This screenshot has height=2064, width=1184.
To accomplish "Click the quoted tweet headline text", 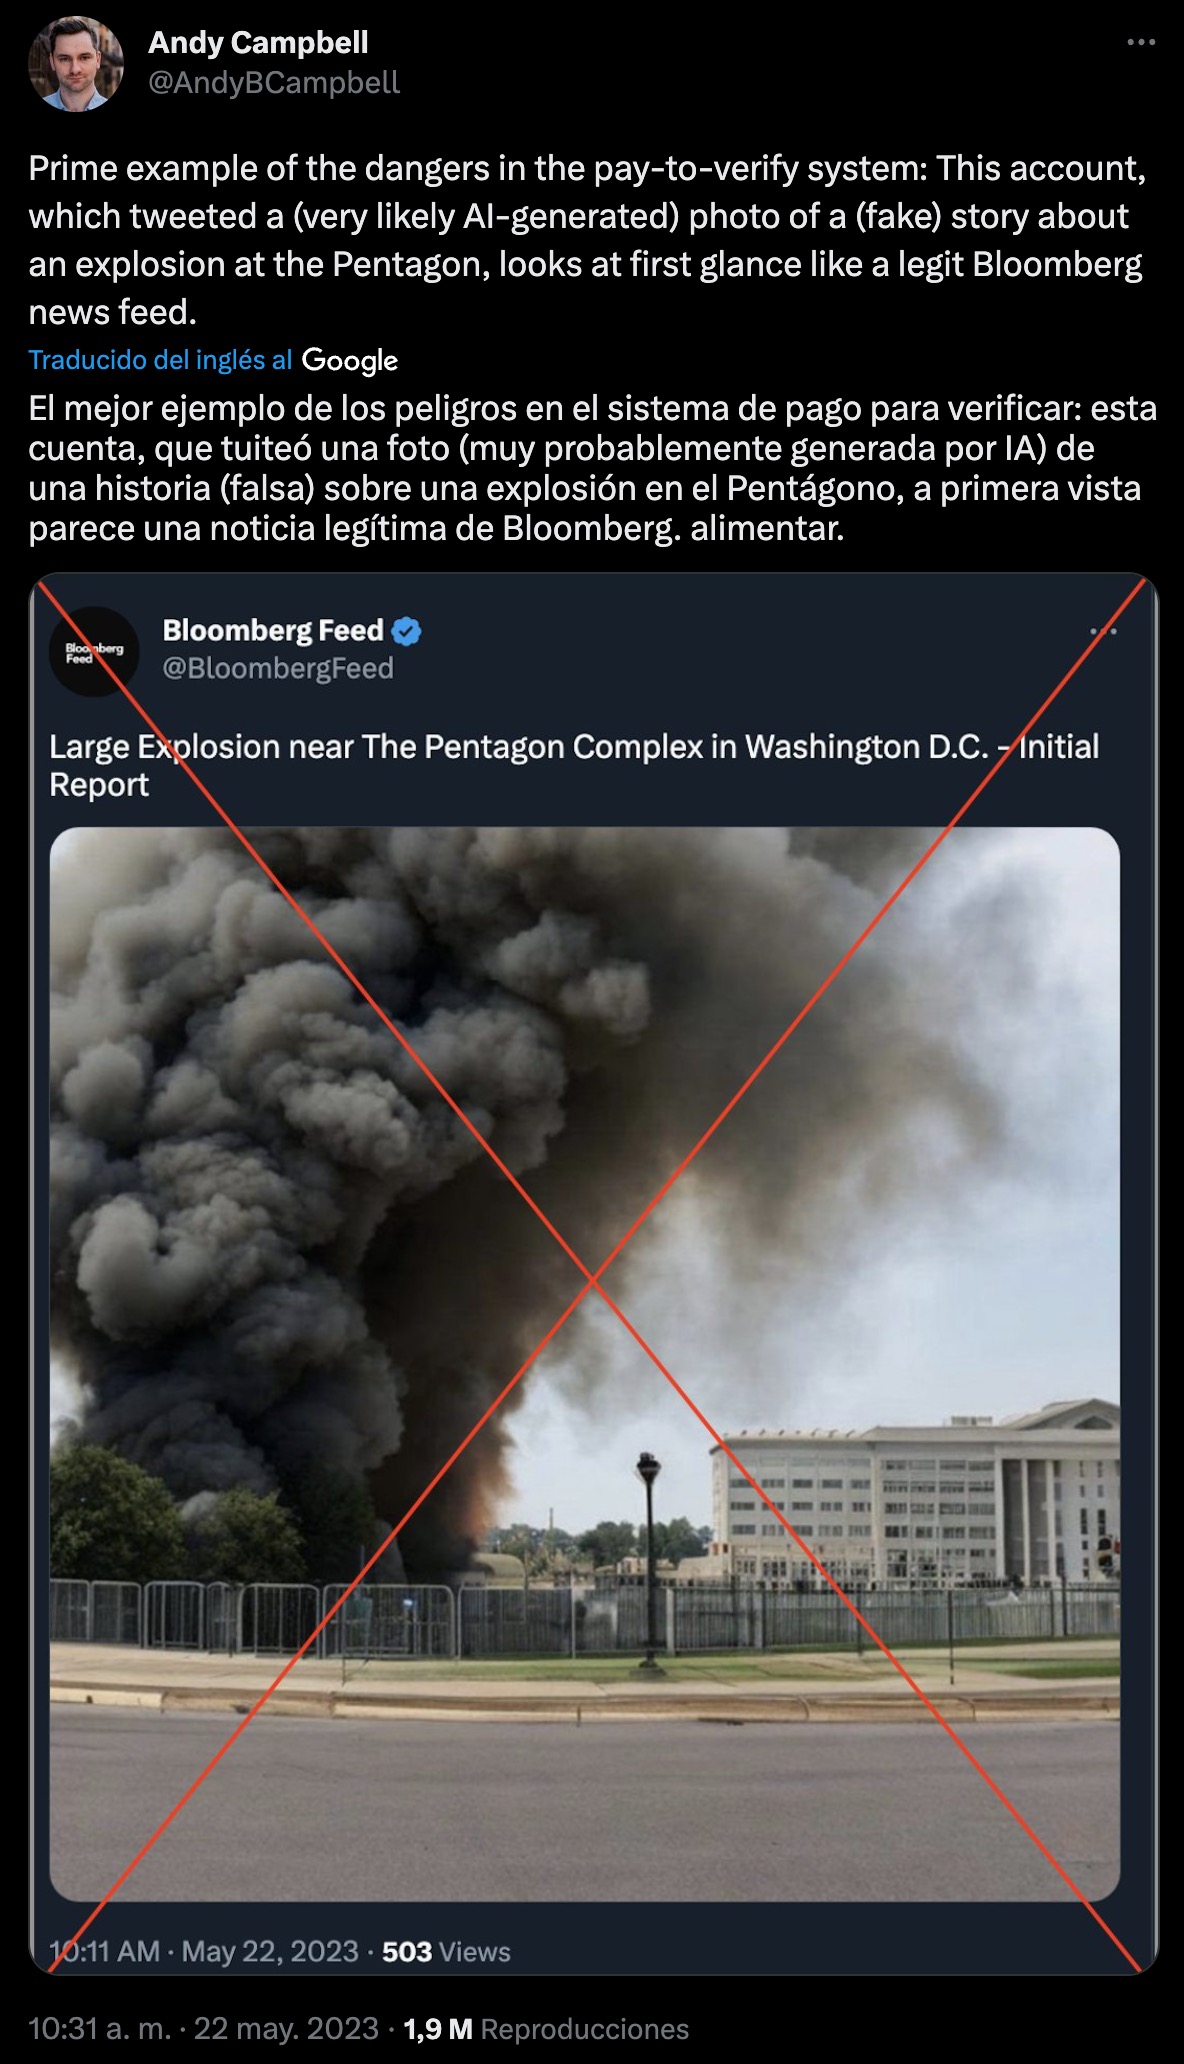I will [574, 765].
